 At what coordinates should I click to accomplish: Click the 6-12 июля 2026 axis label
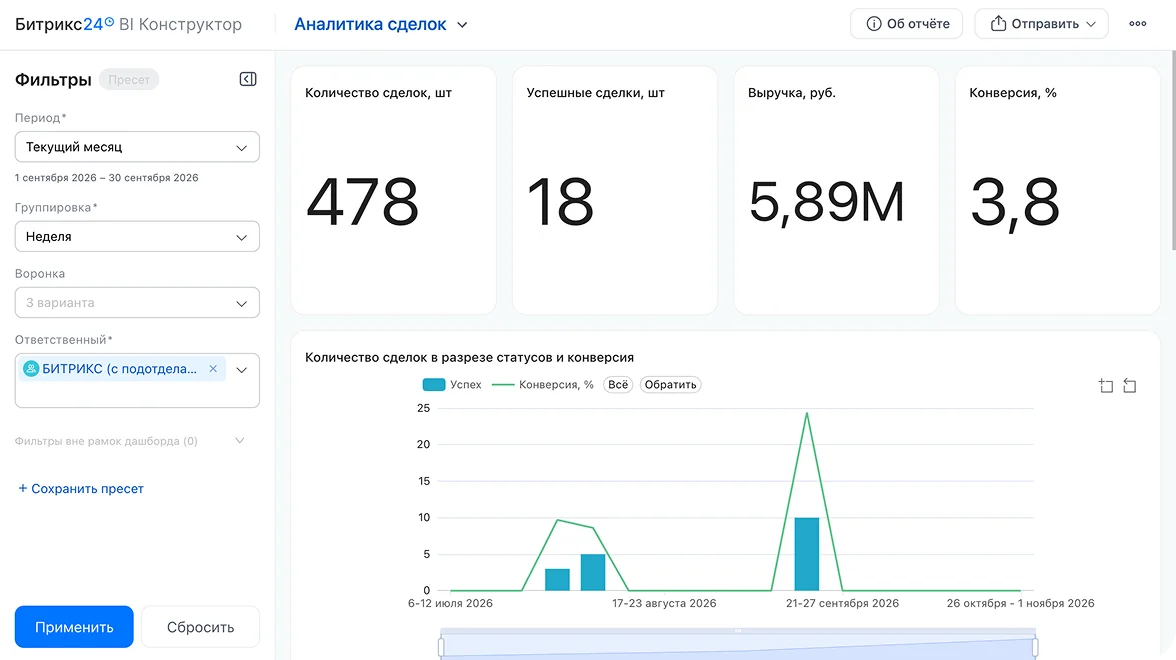450,603
